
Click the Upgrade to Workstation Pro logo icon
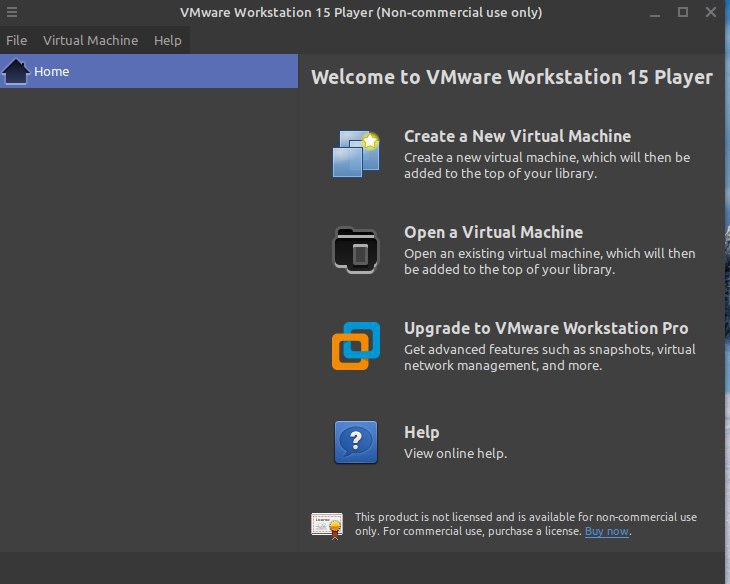point(356,346)
